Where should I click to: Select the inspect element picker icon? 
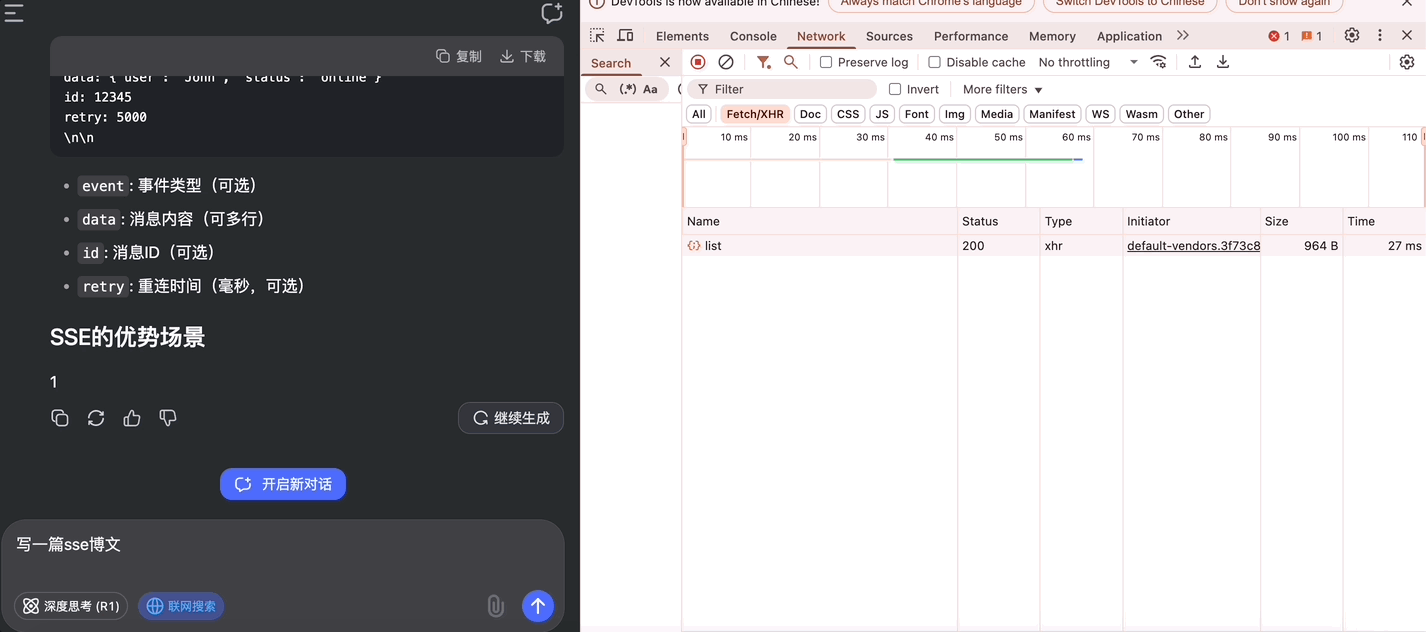coord(597,35)
